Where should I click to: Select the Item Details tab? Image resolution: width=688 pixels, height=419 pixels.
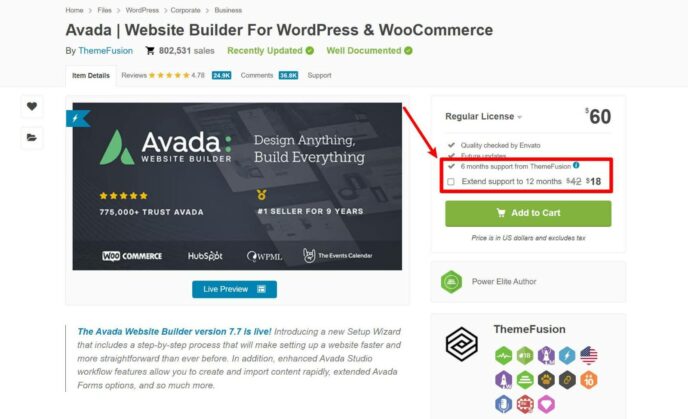[x=91, y=75]
